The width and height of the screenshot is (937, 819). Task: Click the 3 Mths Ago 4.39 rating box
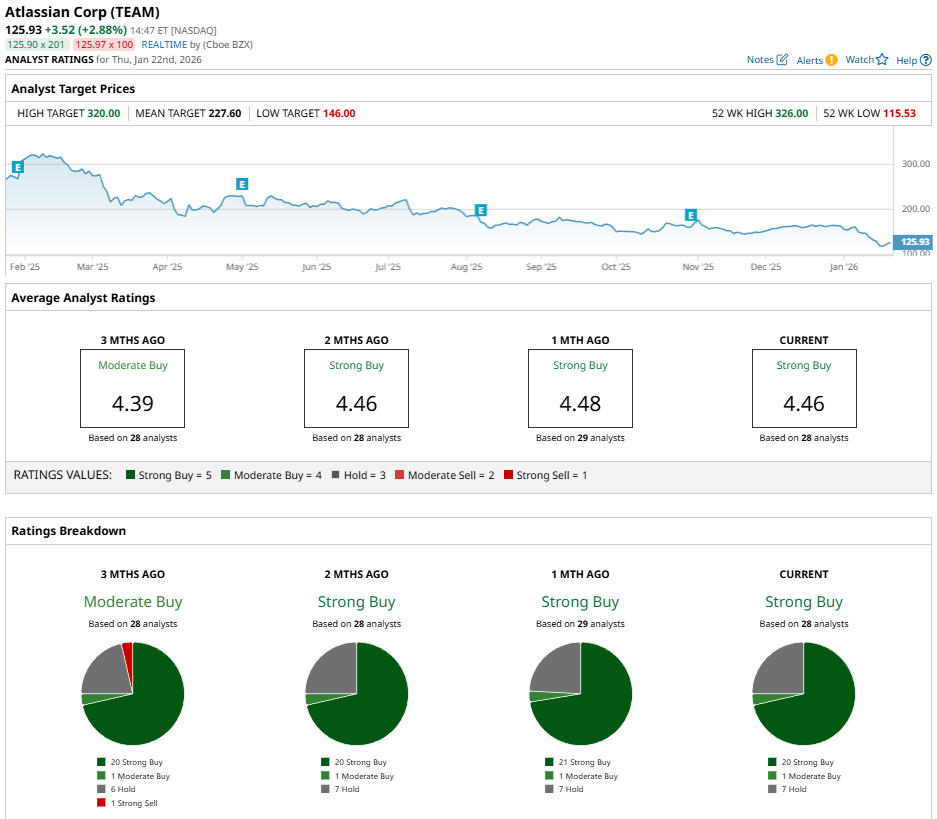(x=133, y=390)
